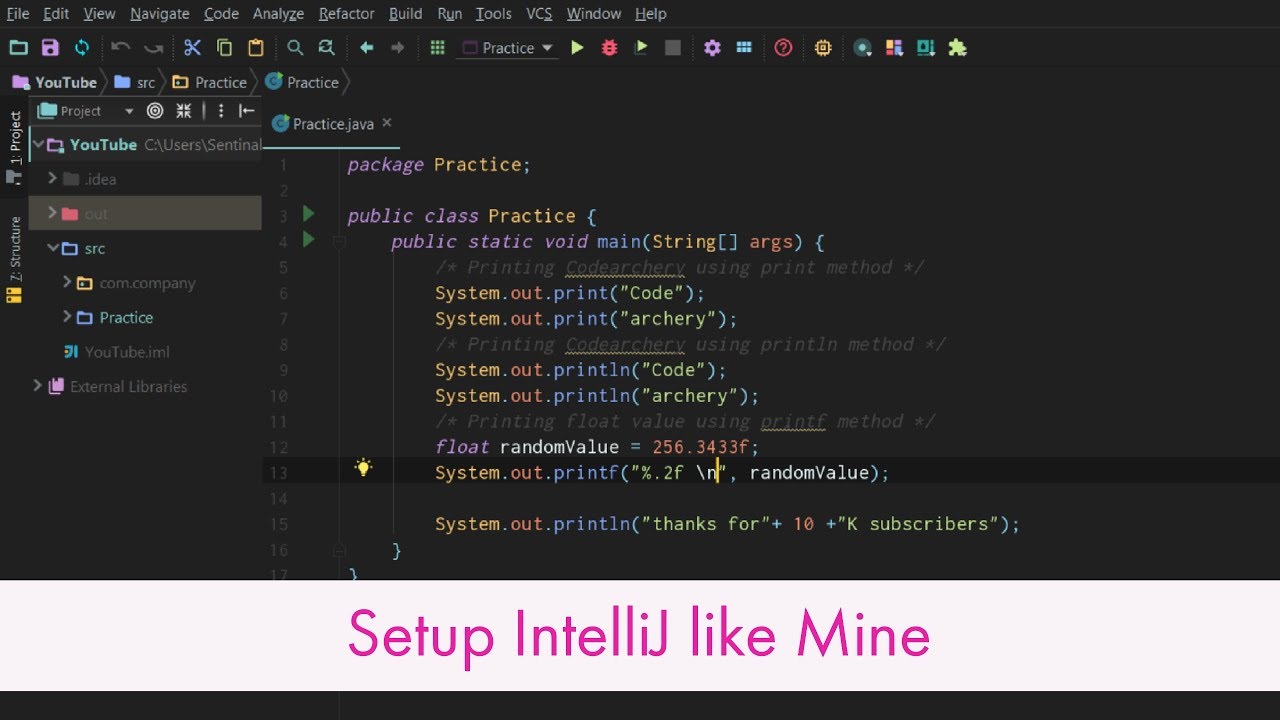Open the Tools menu
Image resolution: width=1280 pixels, height=720 pixels.
pyautogui.click(x=493, y=14)
